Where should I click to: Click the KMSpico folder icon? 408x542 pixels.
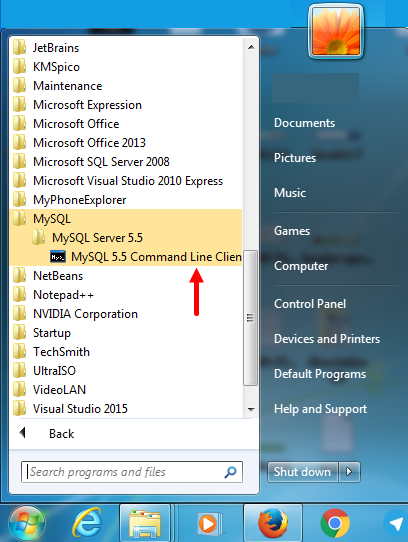coord(19,66)
